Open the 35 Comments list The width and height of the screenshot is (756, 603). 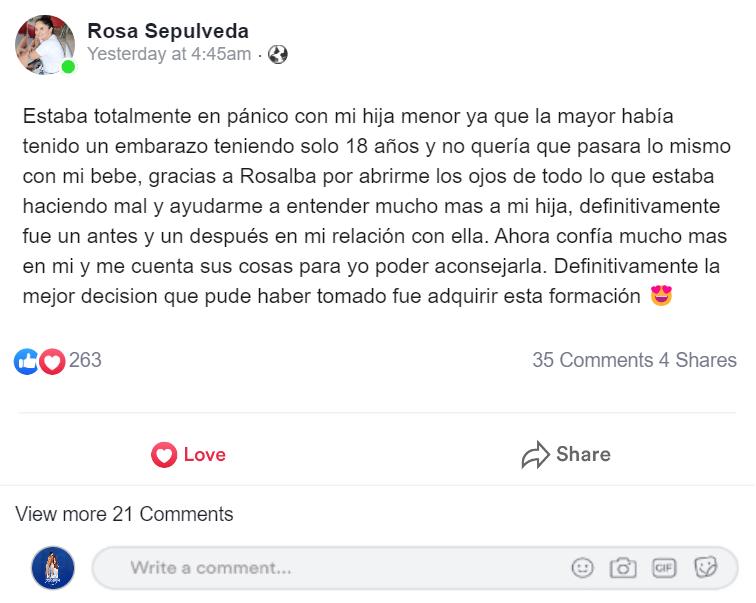[x=592, y=360]
